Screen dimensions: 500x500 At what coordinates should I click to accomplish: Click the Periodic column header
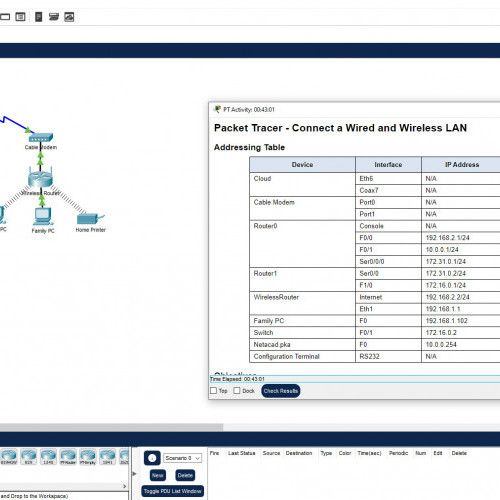pyautogui.click(x=398, y=453)
